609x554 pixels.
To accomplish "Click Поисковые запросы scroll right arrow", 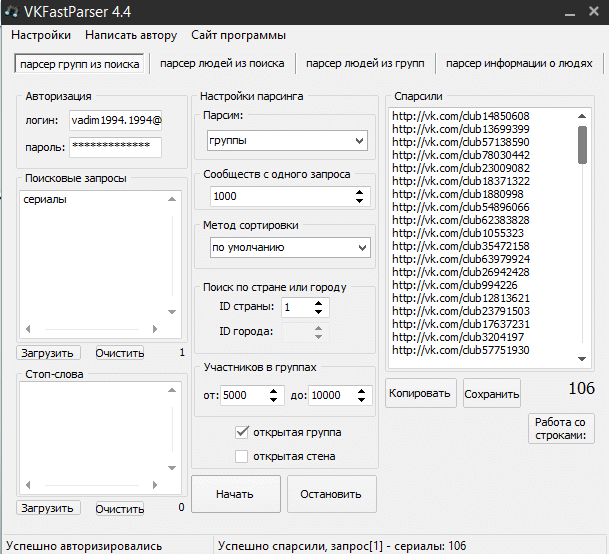I will tap(155, 329).
